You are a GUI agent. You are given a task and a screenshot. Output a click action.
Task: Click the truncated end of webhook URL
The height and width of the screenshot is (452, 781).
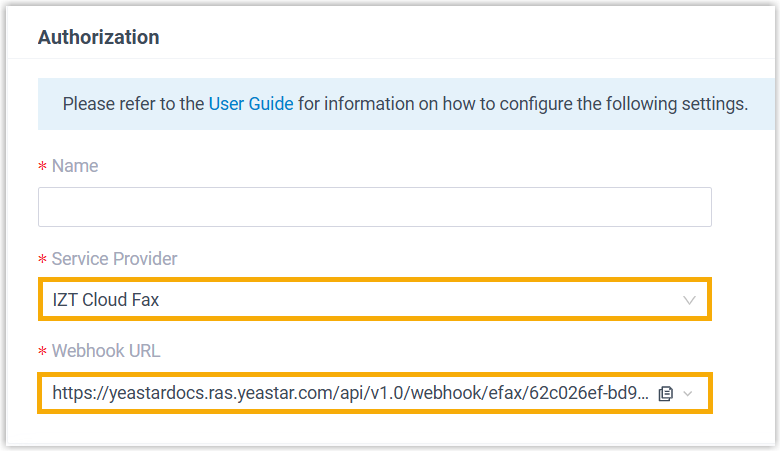pyautogui.click(x=630, y=394)
